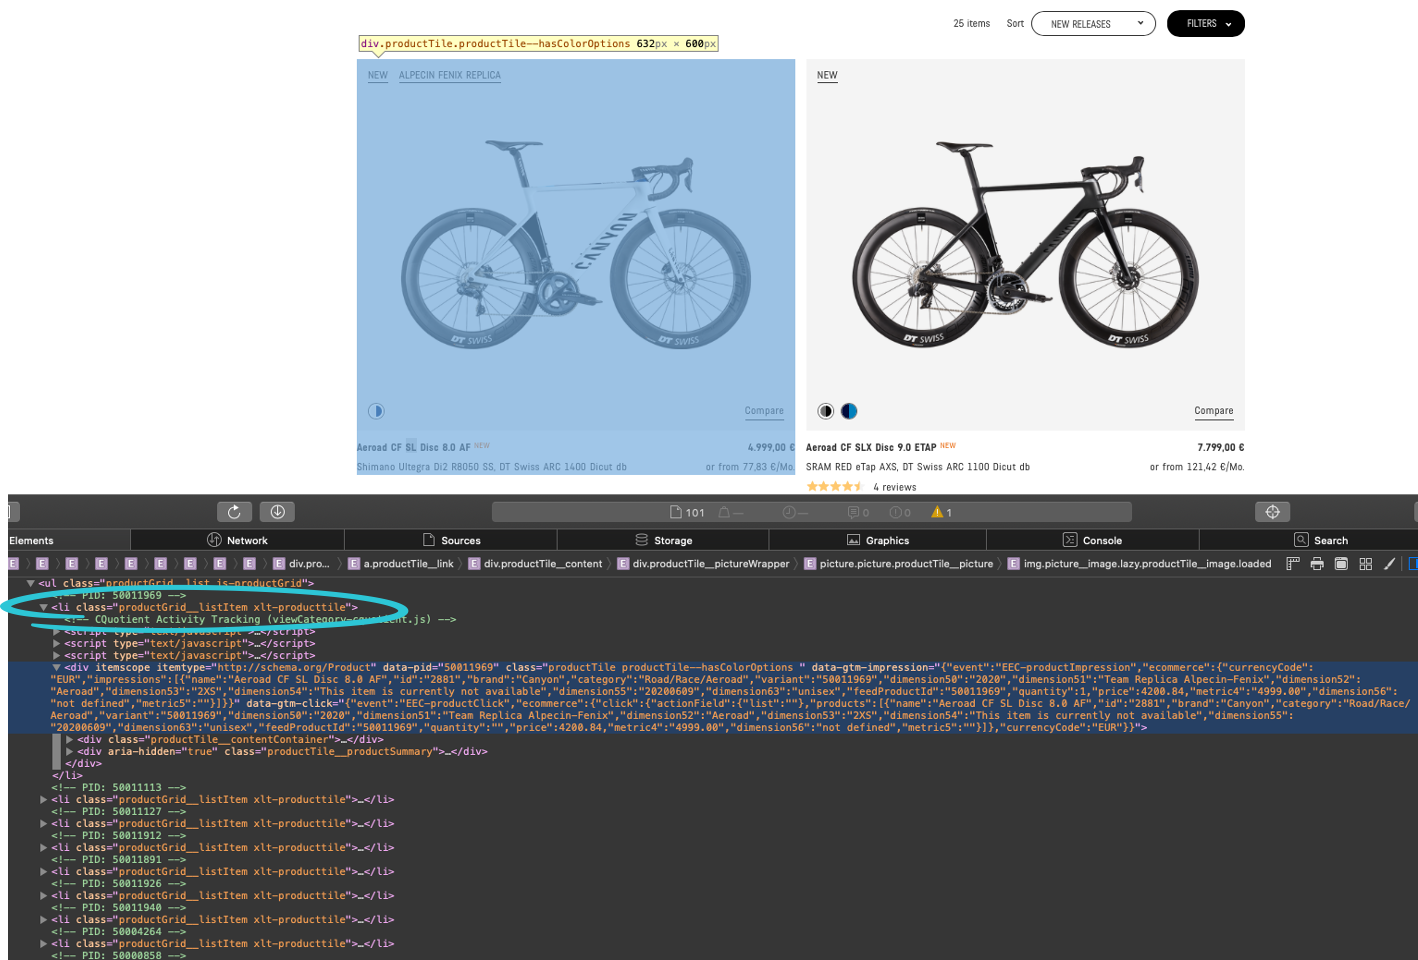Select the CQuotient Activity Tracking comment line
1418x960 pixels.
(260, 619)
